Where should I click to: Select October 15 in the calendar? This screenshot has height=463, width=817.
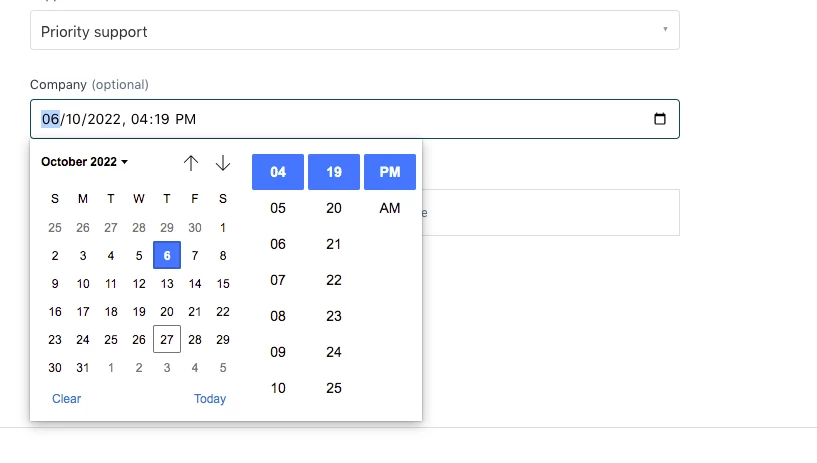(223, 283)
